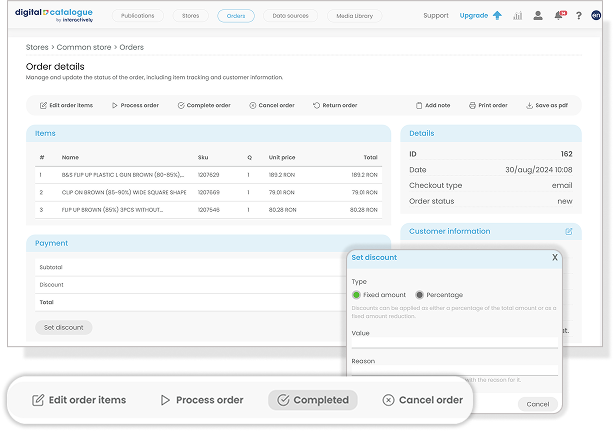Click Print order in the toolbar
Image resolution: width=614 pixels, height=431 pixels.
pyautogui.click(x=488, y=105)
